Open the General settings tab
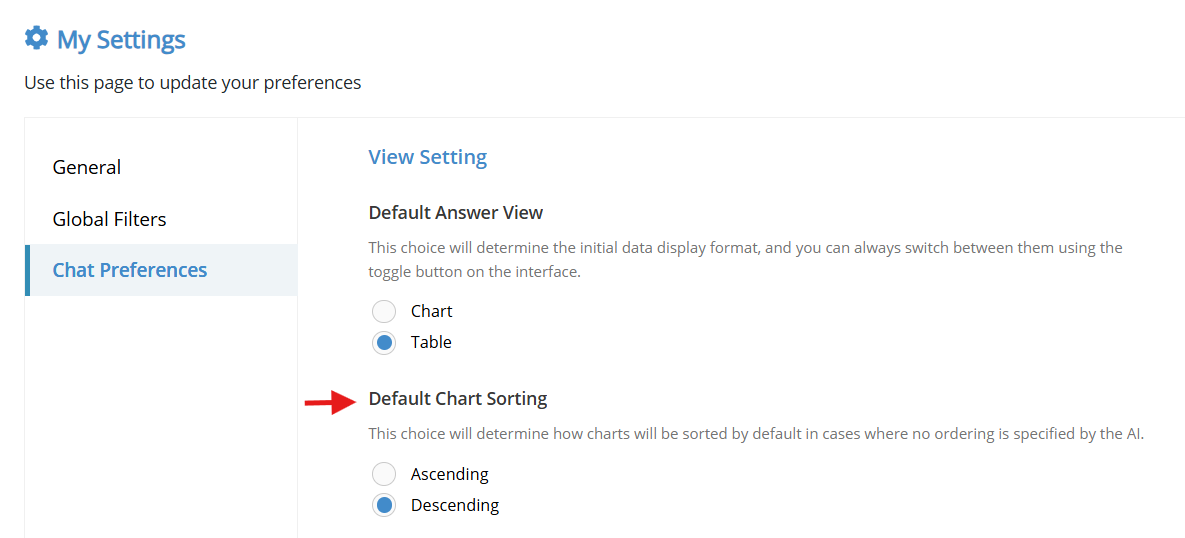The height and width of the screenshot is (538, 1185). [86, 167]
